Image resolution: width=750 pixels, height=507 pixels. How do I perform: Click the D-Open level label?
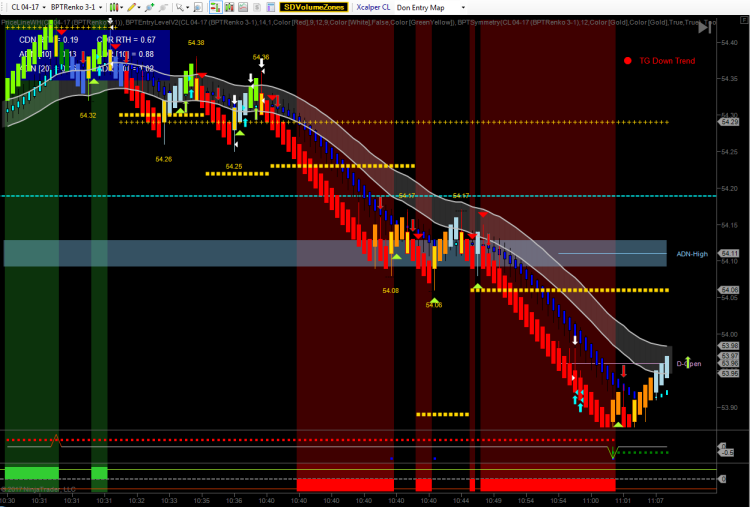point(689,364)
